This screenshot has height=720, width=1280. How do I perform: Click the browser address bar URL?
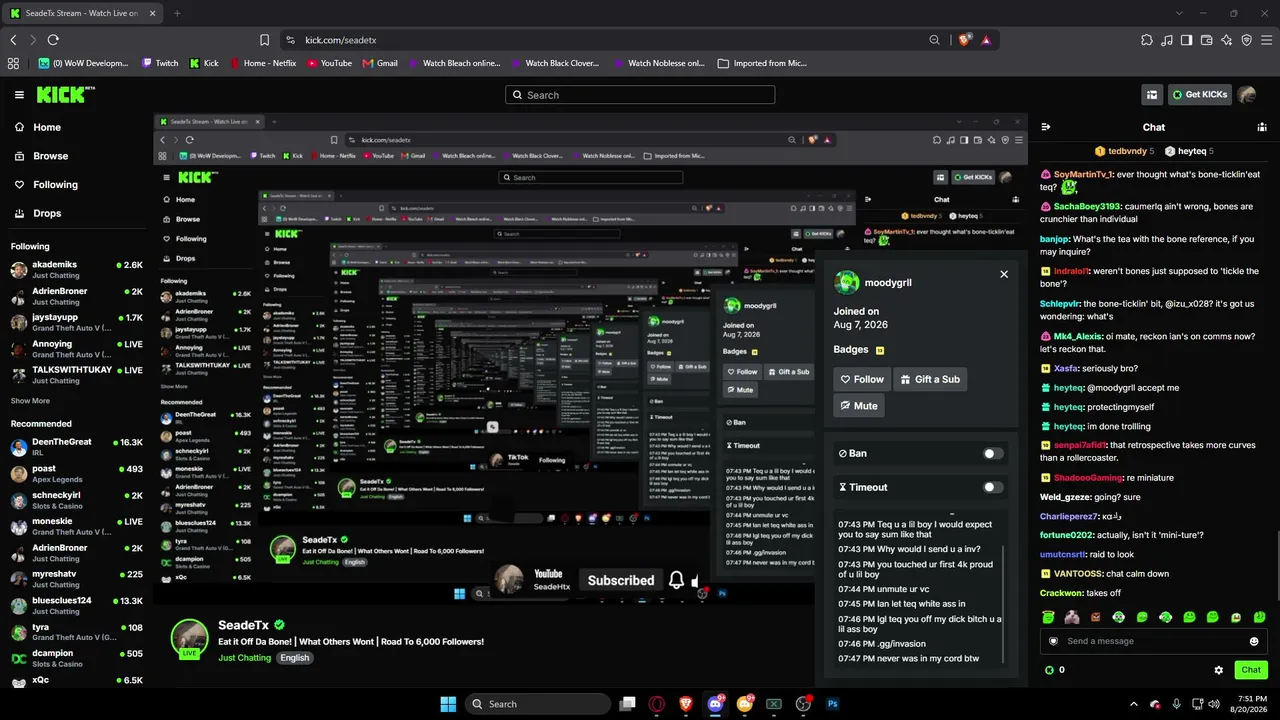coord(341,40)
